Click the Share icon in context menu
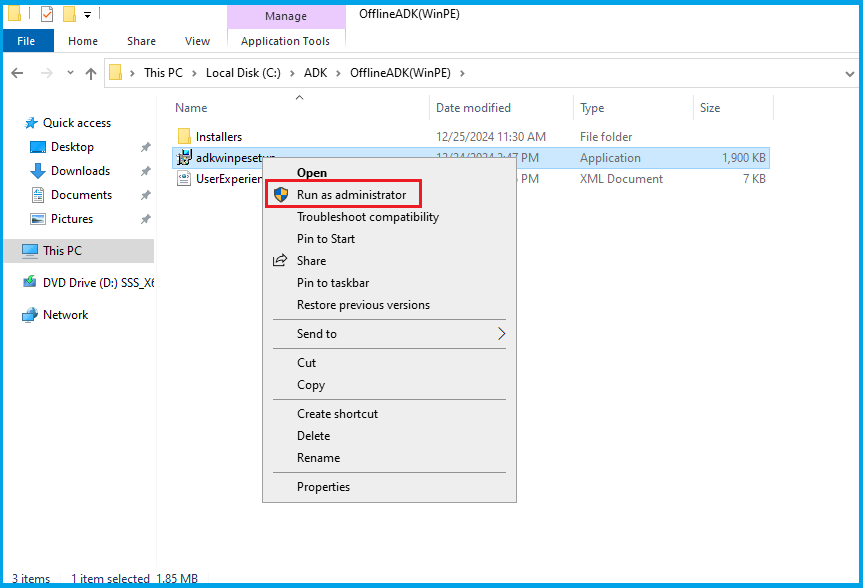Image resolution: width=863 pixels, height=588 pixels. click(280, 261)
